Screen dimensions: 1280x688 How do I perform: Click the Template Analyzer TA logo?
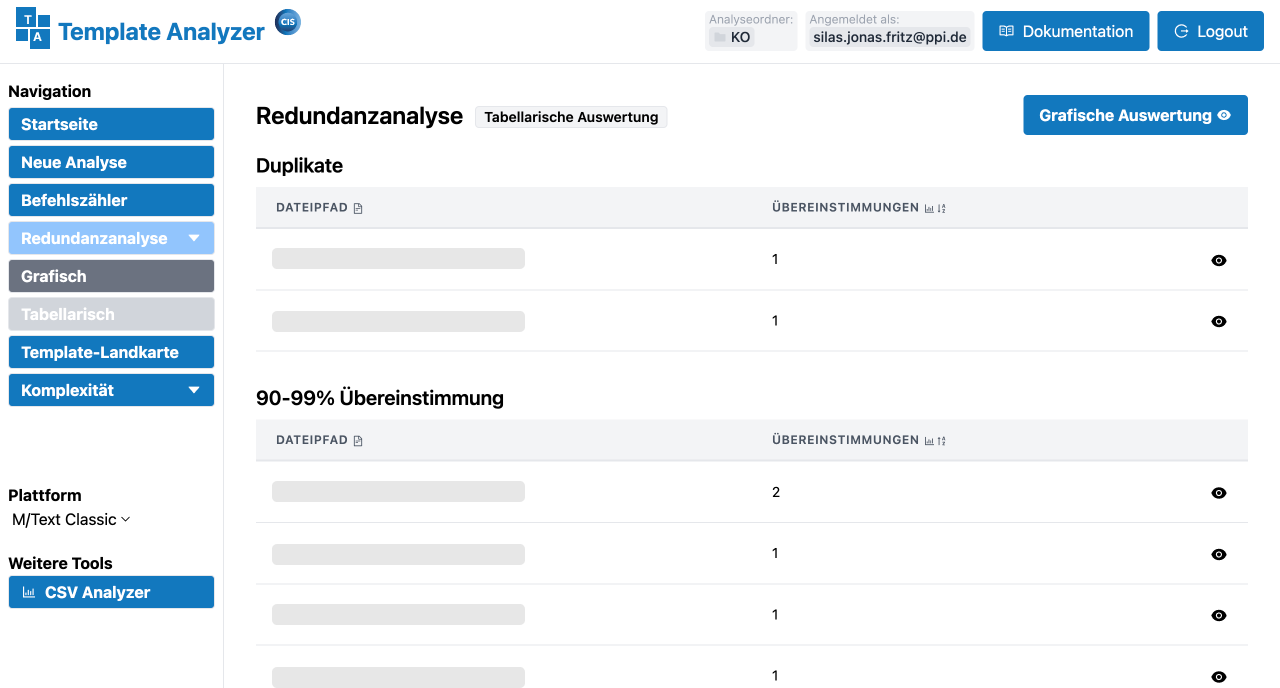coord(33,28)
